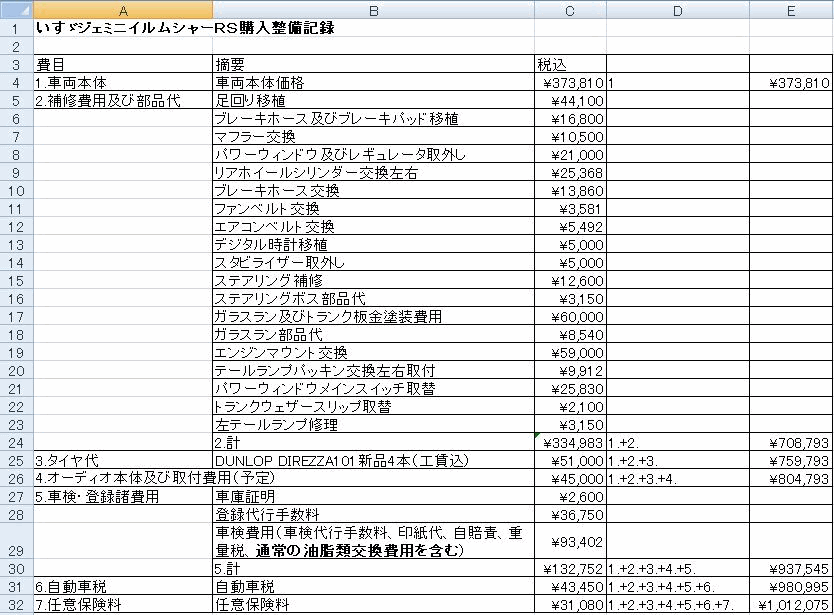Image resolution: width=834 pixels, height=615 pixels.
Task: Select column E header
Action: pos(791,10)
